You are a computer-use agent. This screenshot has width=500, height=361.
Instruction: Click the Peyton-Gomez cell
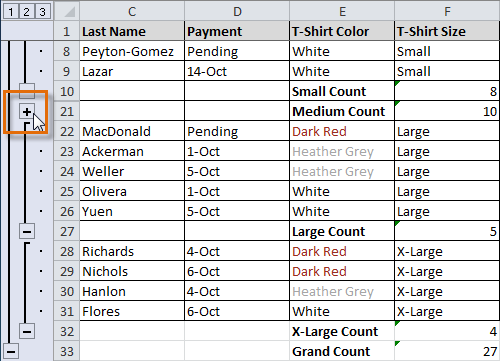click(x=132, y=51)
